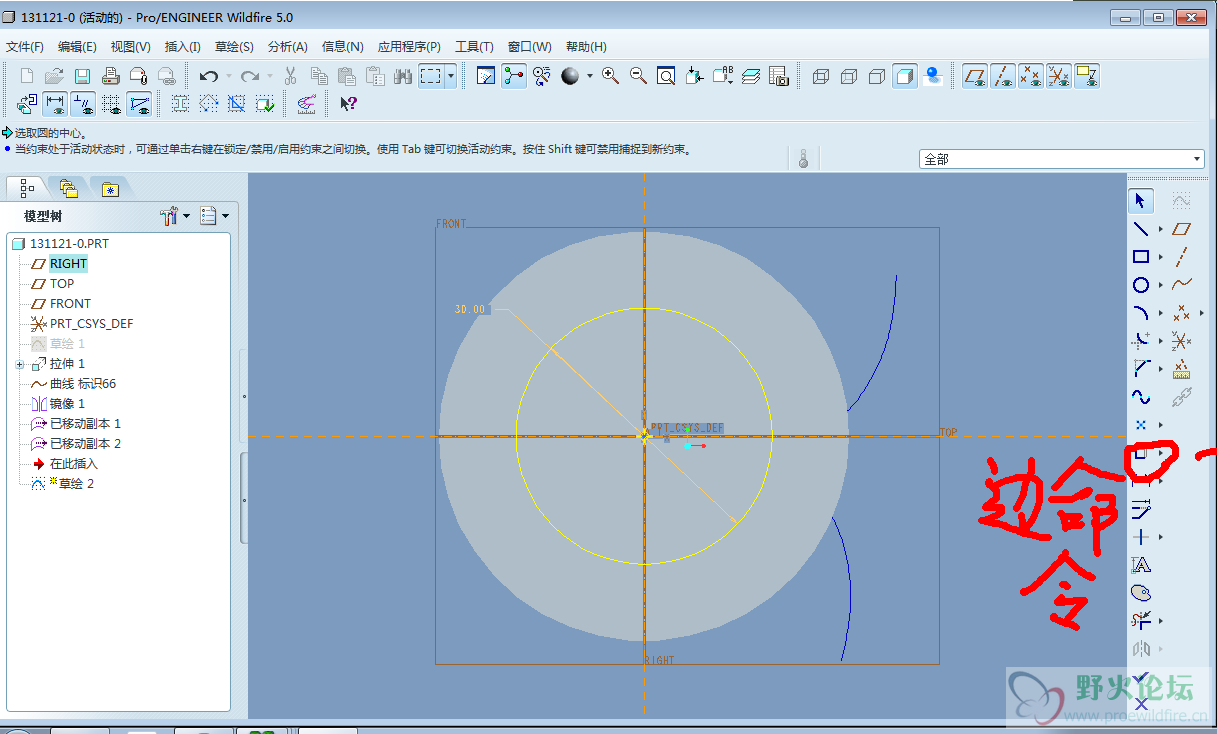Image resolution: width=1217 pixels, height=734 pixels.
Task: Expand the Line tool flyout arrow
Action: (1160, 229)
